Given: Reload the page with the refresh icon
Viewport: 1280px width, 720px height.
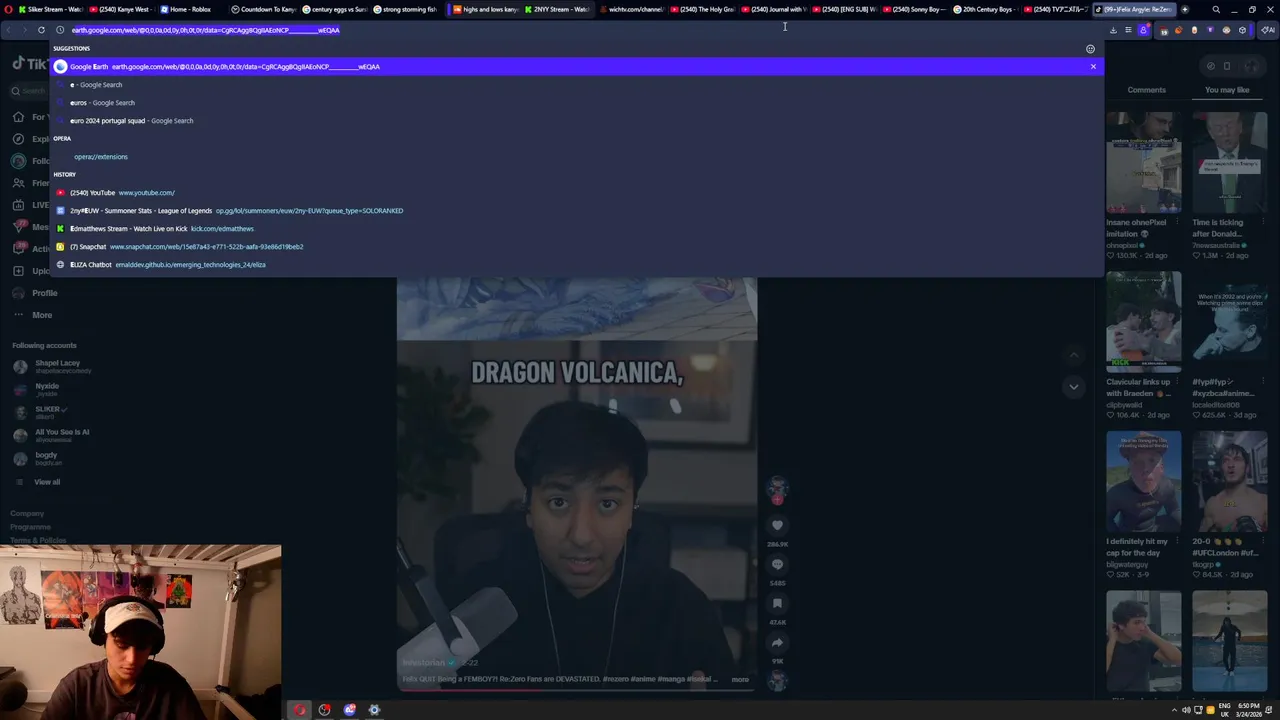Looking at the screenshot, I should (x=41, y=30).
